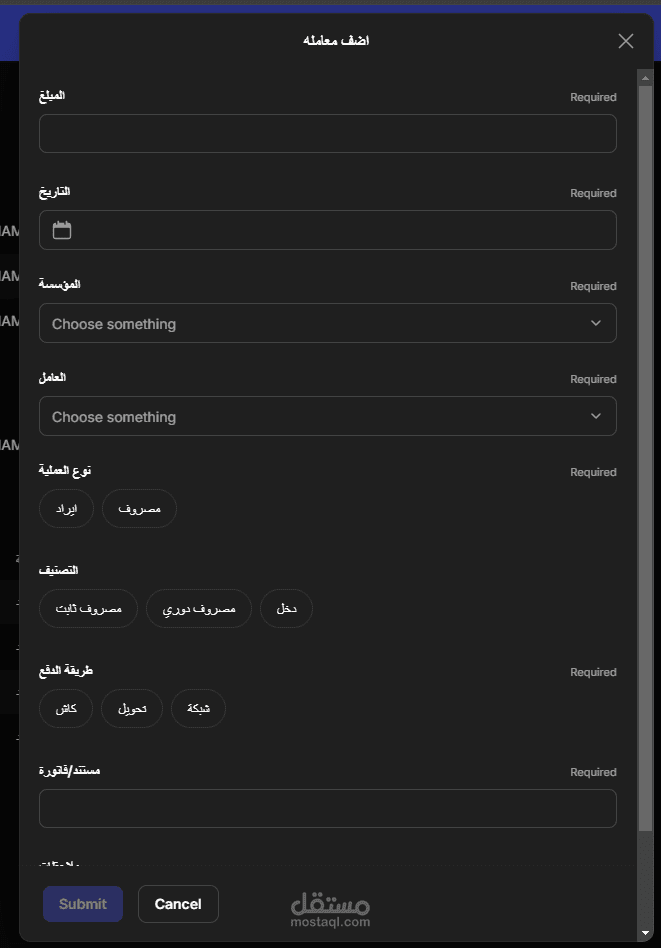Select كاش payment method
661x948 pixels.
[66, 709]
